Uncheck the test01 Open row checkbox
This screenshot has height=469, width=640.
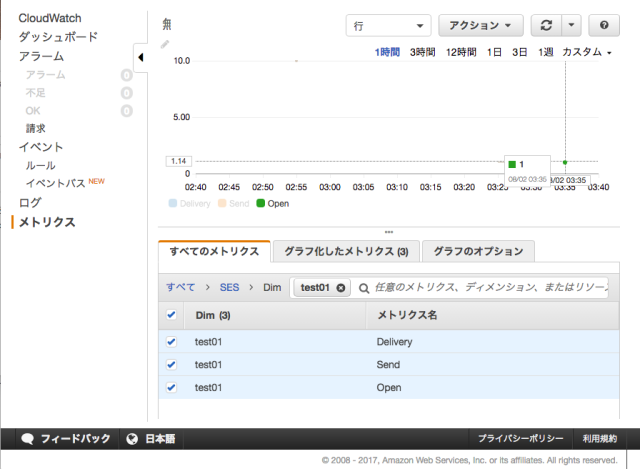click(x=171, y=387)
